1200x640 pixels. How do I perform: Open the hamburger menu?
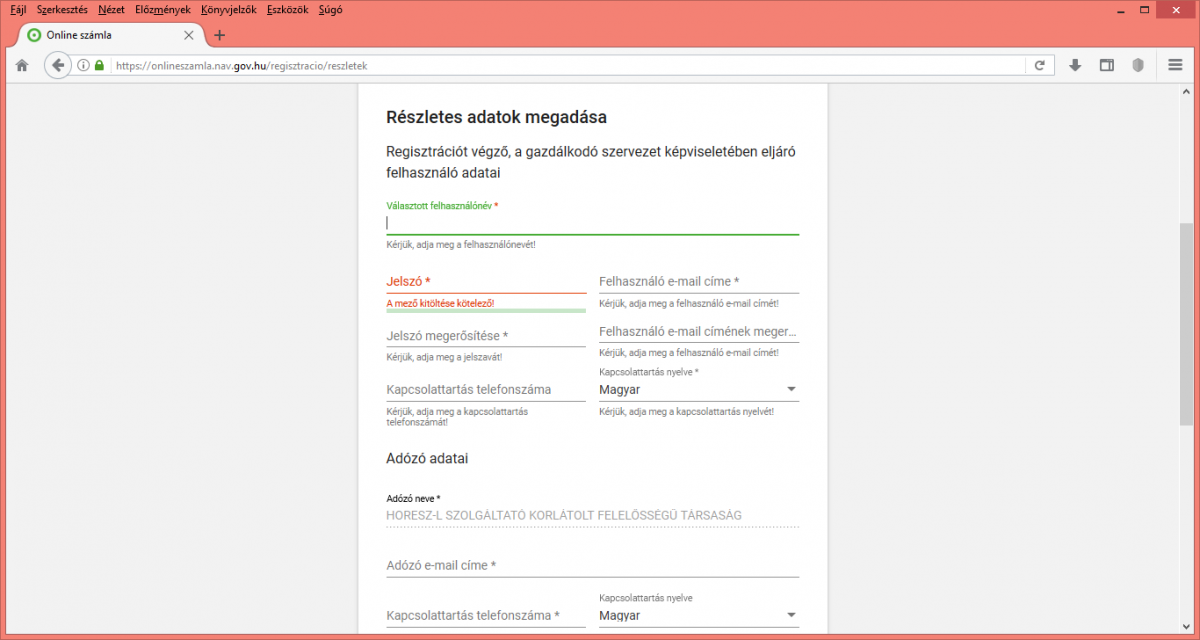click(1175, 66)
